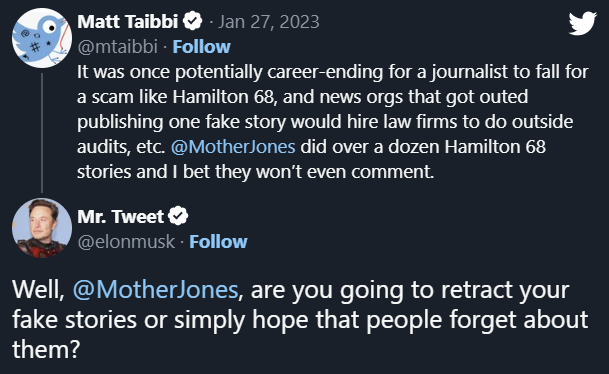Click the @elonmusk handle

tap(126, 242)
